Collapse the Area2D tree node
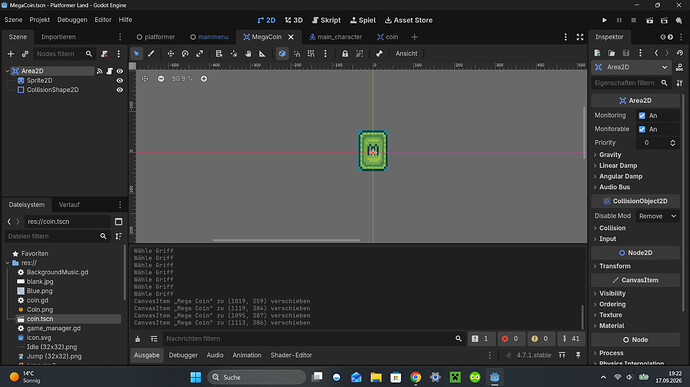 (7, 71)
